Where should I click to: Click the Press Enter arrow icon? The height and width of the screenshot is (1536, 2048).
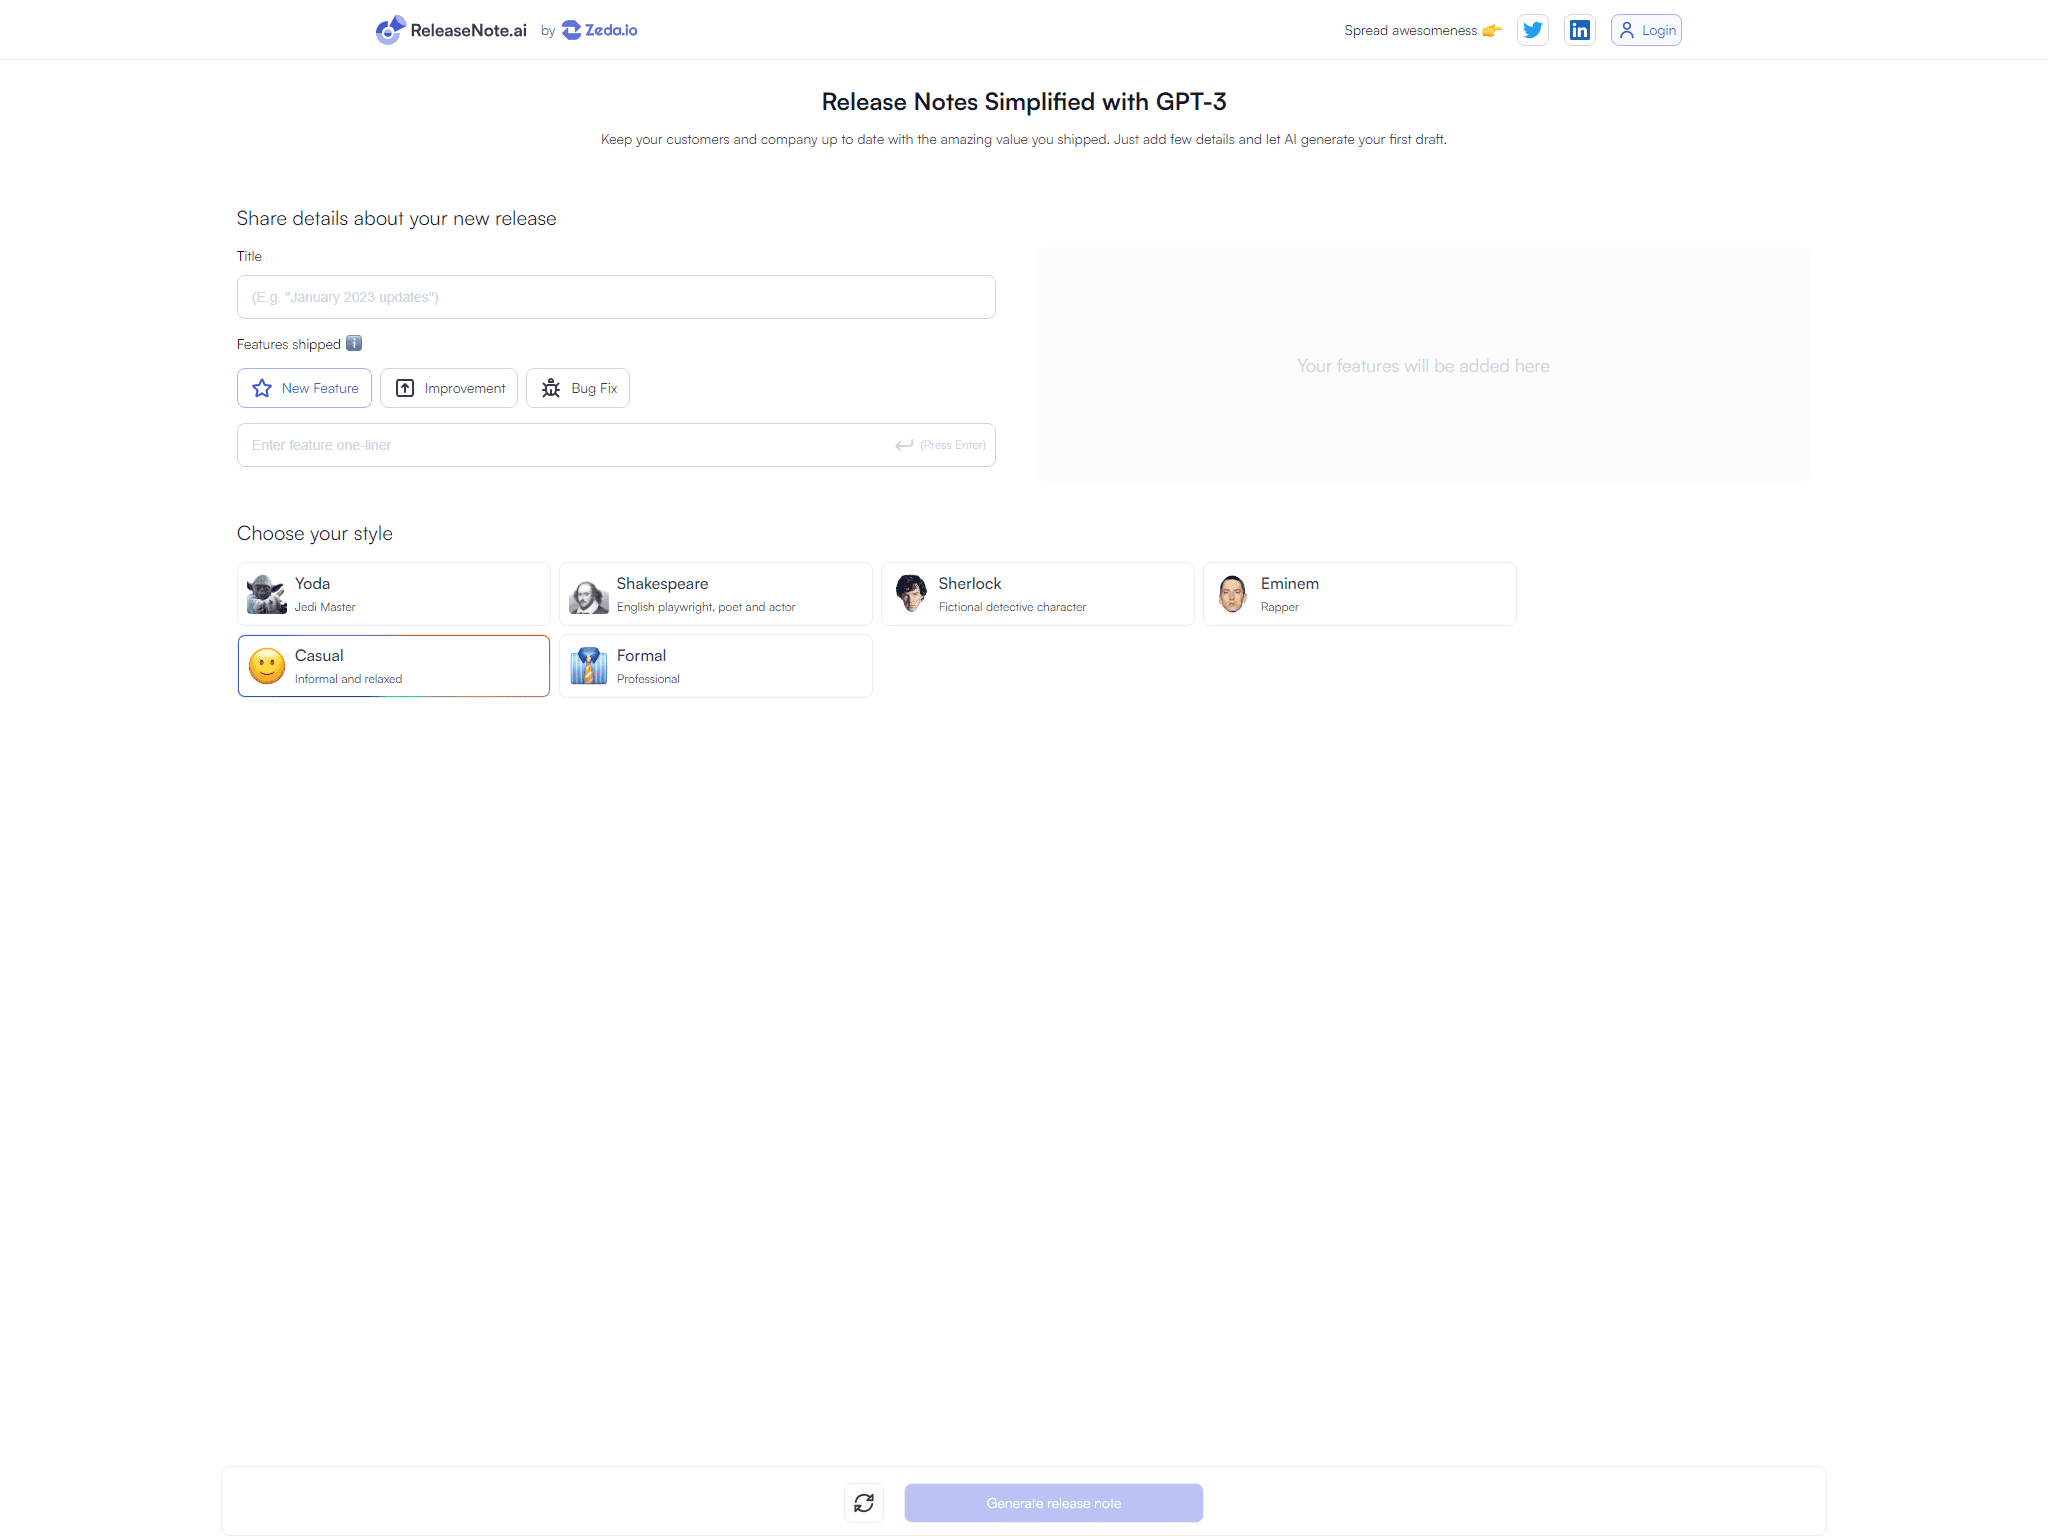tap(904, 445)
